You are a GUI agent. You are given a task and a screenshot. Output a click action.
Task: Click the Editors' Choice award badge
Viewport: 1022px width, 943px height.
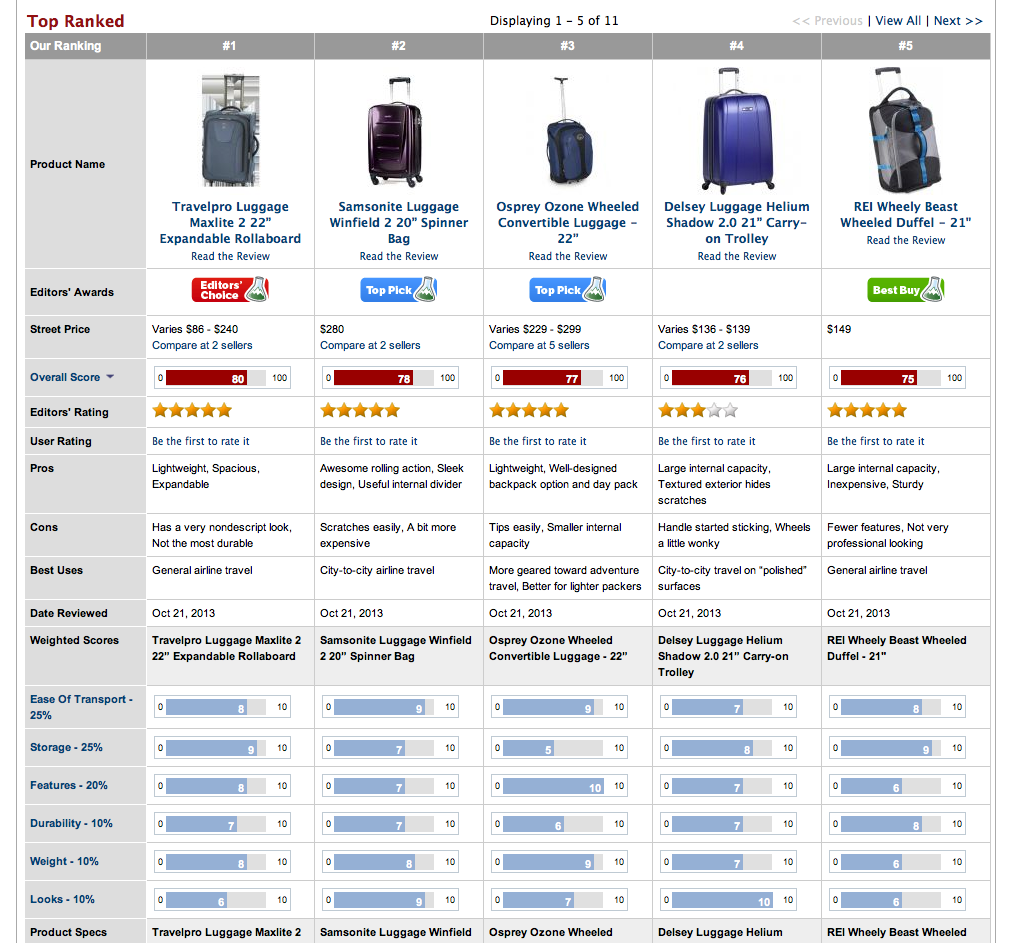[229, 290]
